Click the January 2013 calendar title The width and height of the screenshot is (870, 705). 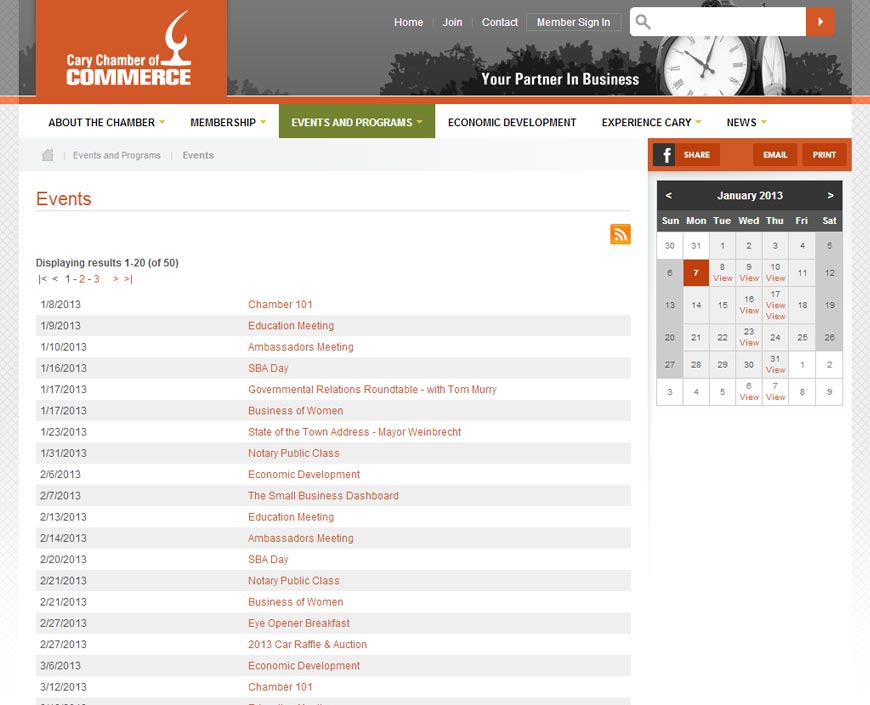(x=750, y=195)
